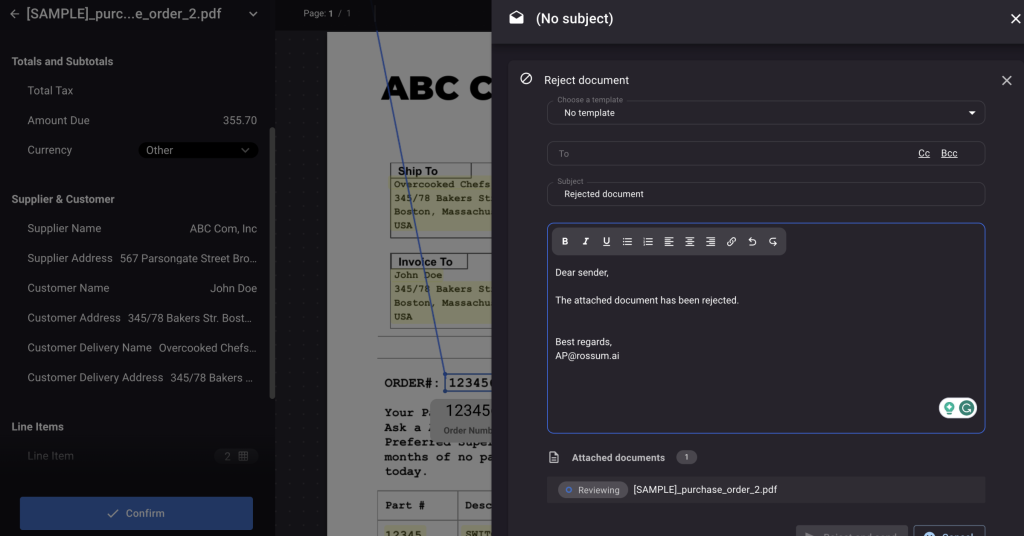
Task: Confirm the document
Action: (136, 513)
